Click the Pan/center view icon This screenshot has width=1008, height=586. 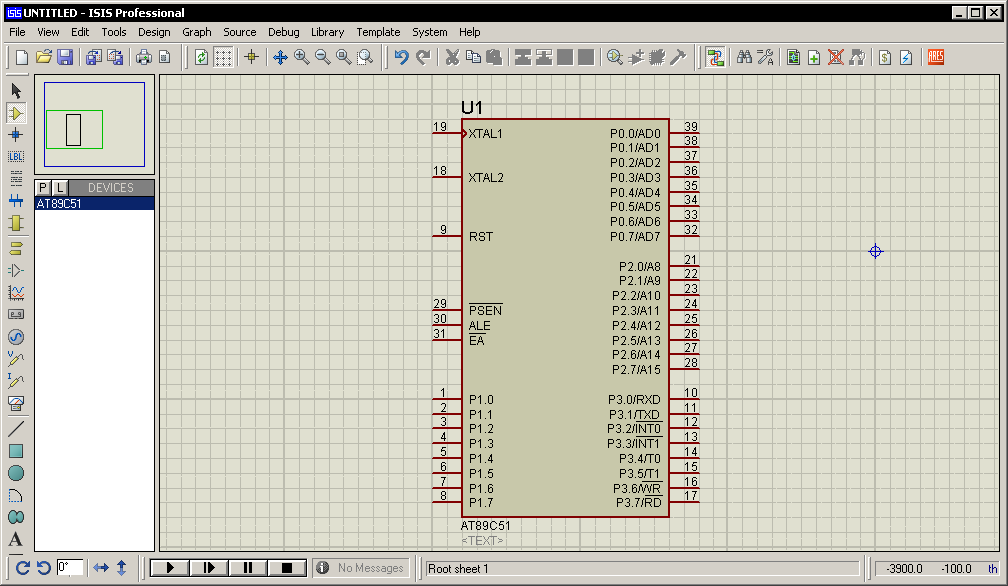[280, 57]
